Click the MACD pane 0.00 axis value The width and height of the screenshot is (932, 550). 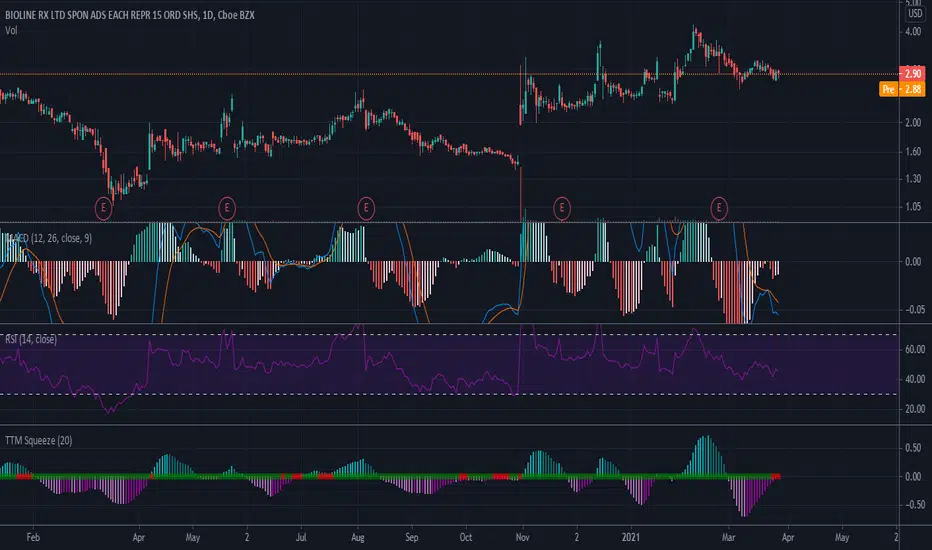coord(913,262)
